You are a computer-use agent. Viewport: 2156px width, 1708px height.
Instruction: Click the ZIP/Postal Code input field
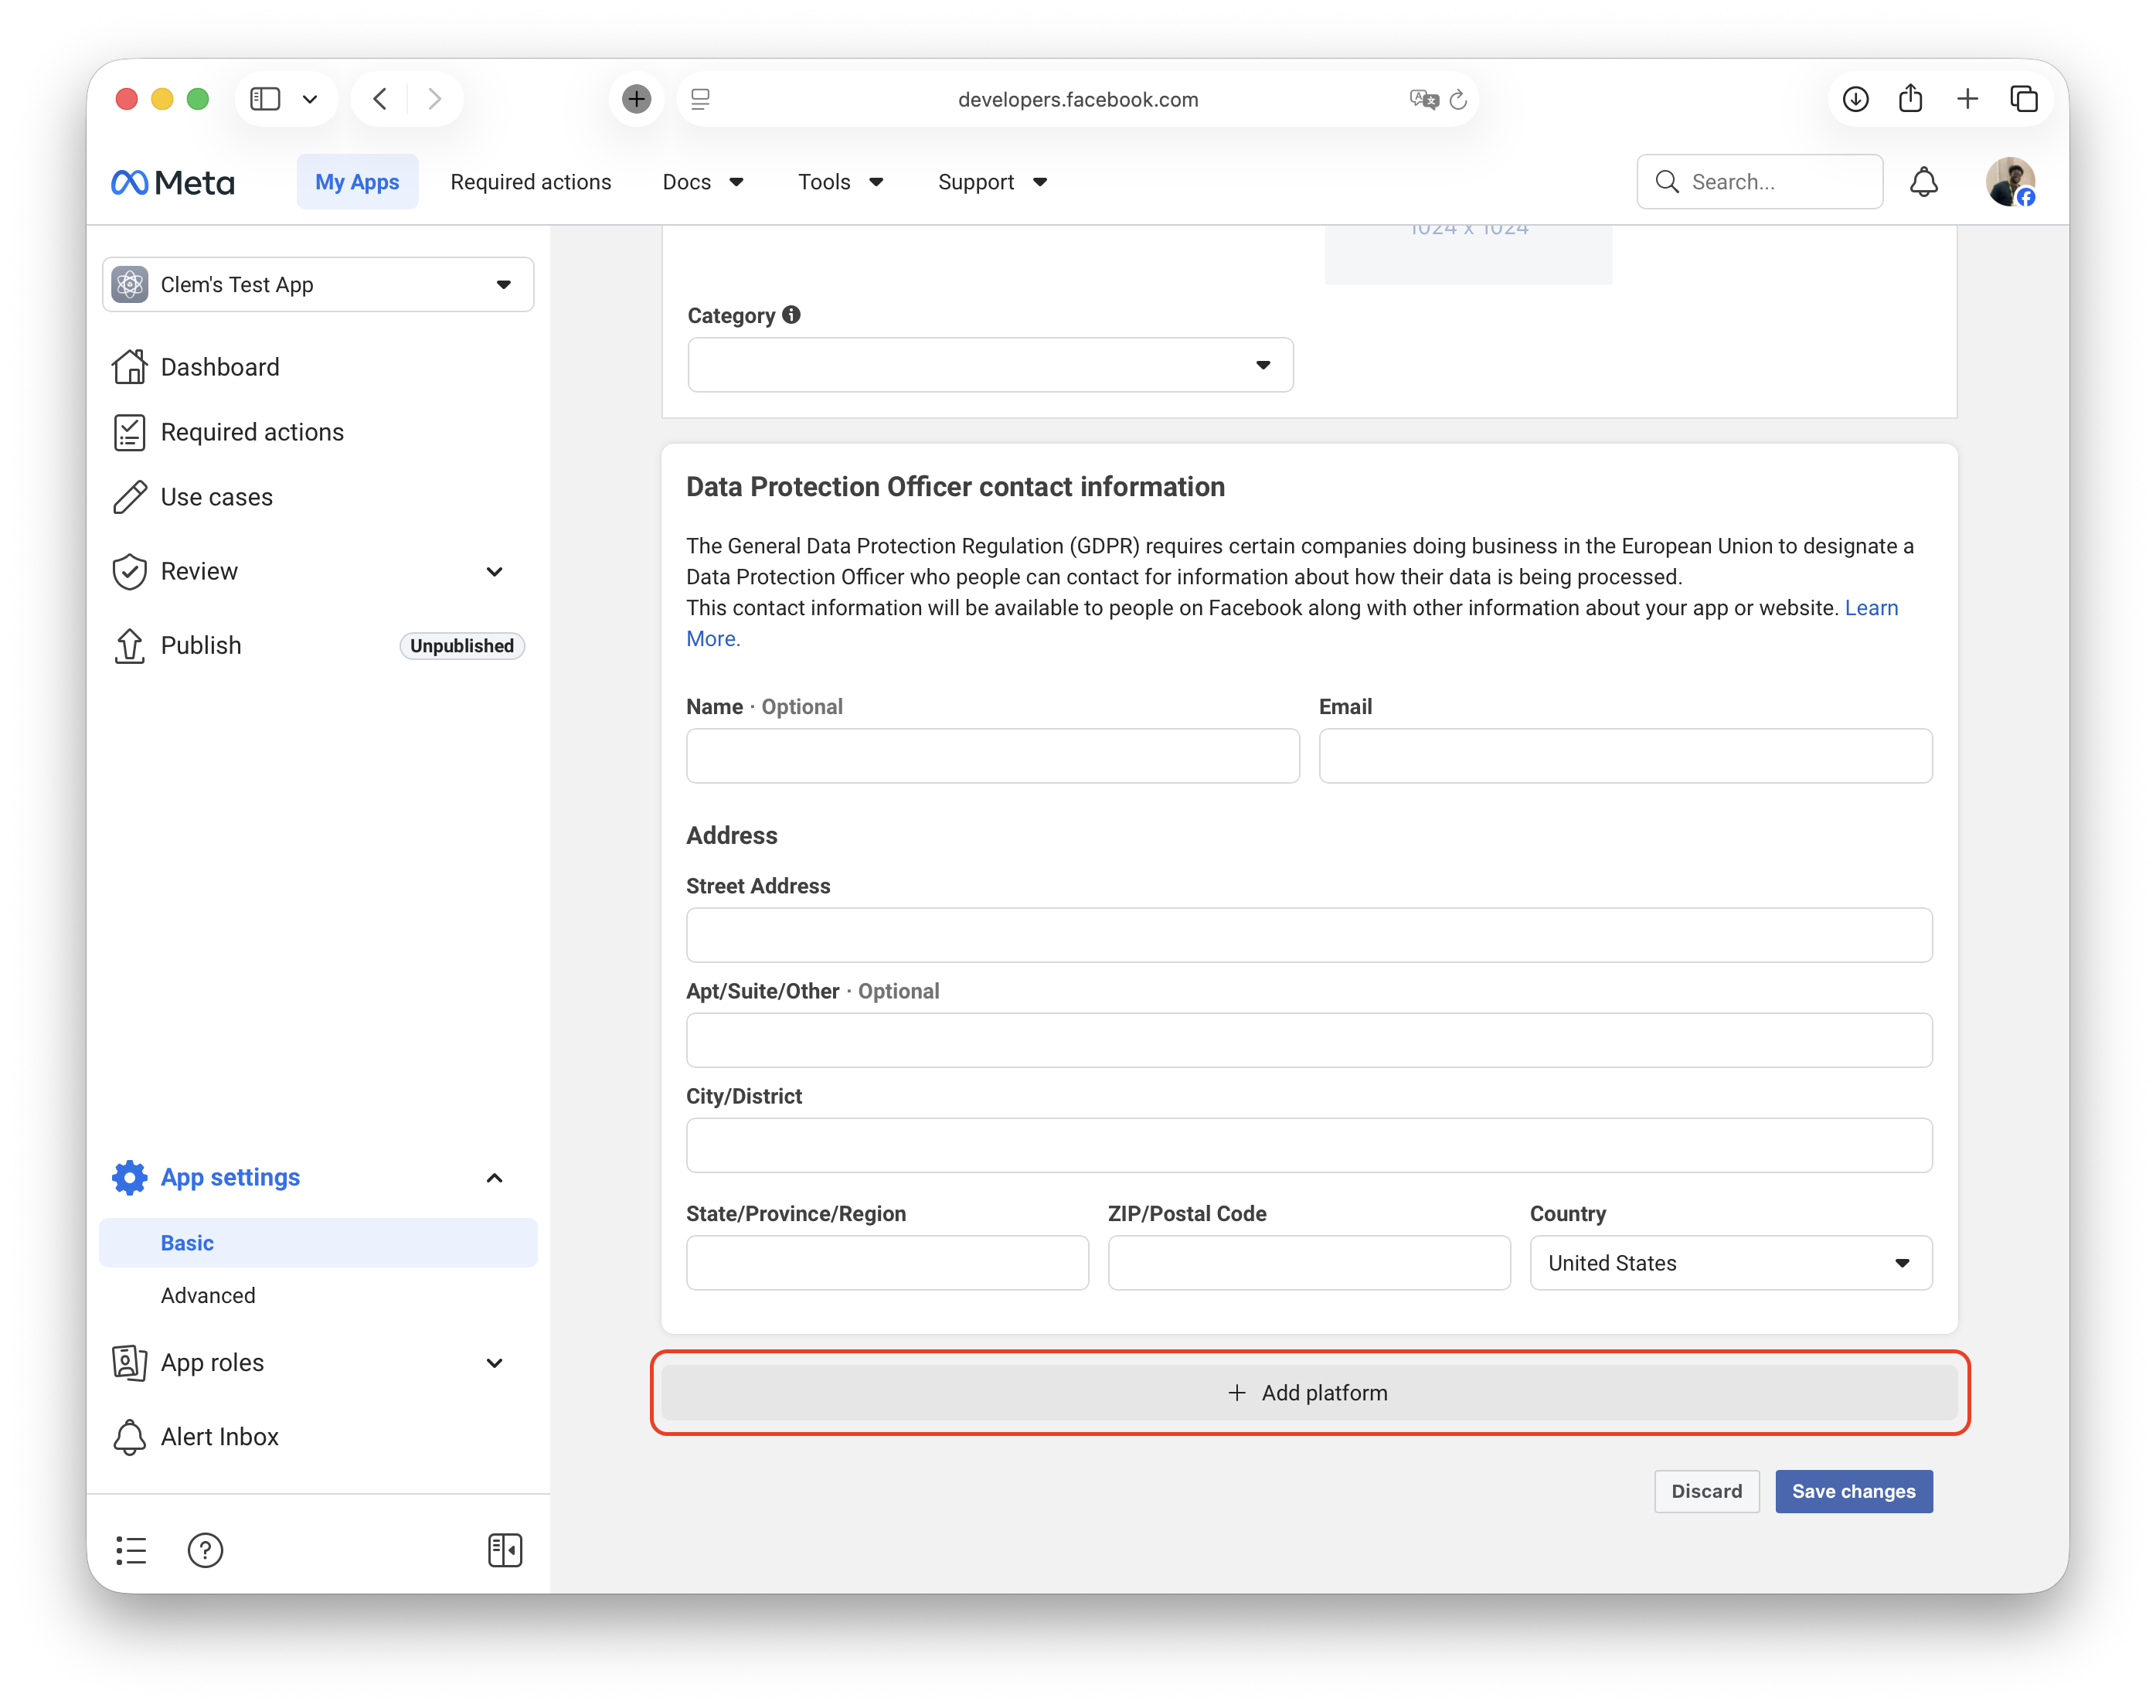[x=1309, y=1263]
